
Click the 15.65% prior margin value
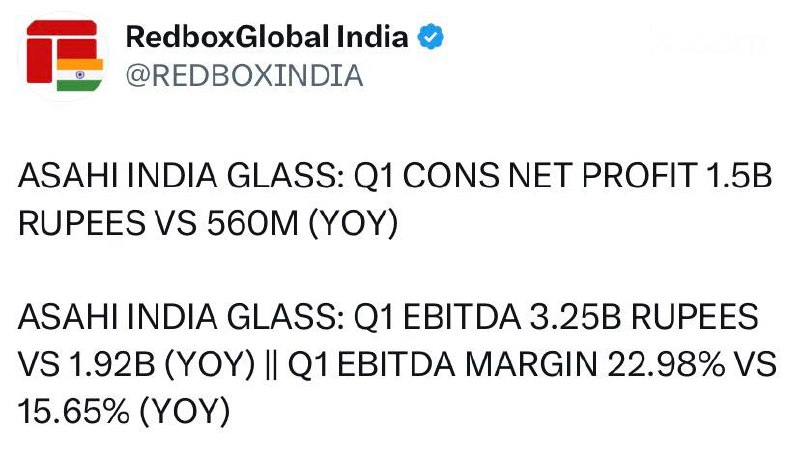click(x=73, y=412)
